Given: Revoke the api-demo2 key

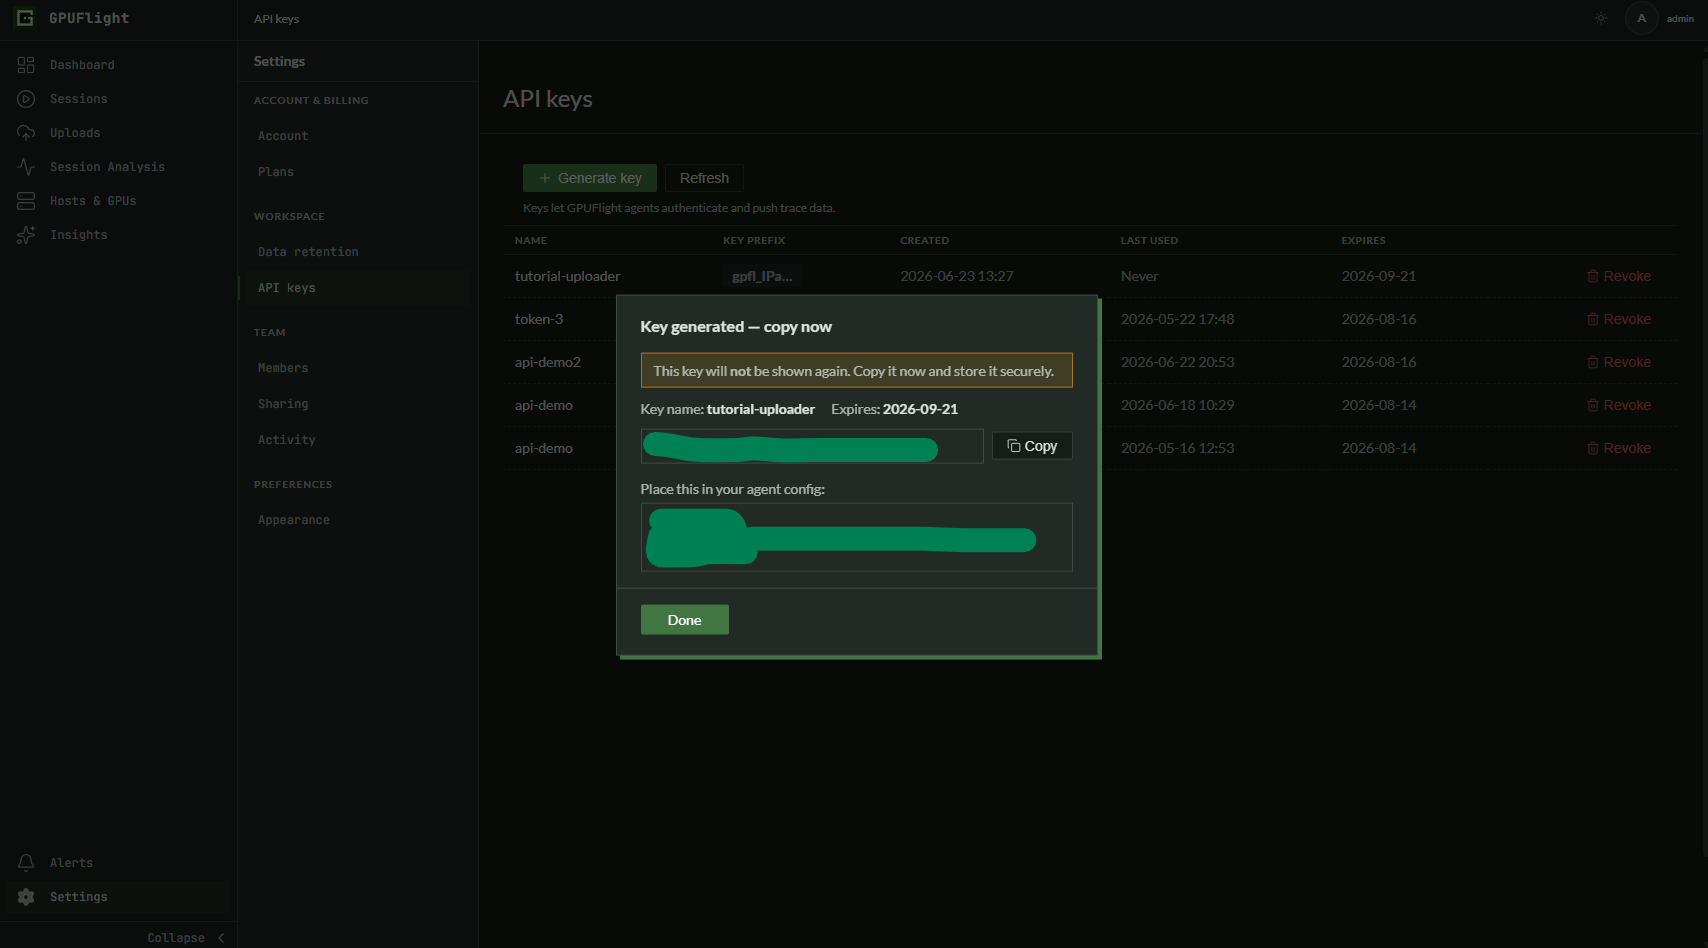Looking at the screenshot, I should tap(1619, 362).
